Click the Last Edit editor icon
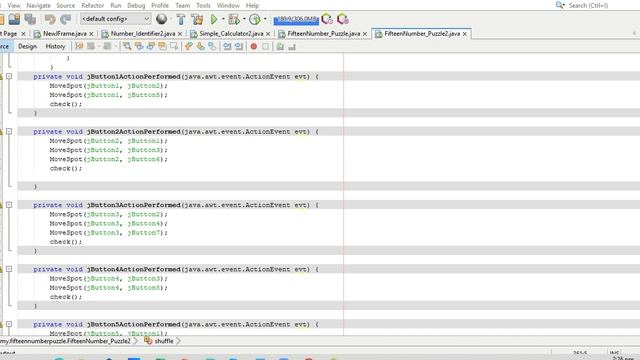640x360 pixels. pos(79,47)
